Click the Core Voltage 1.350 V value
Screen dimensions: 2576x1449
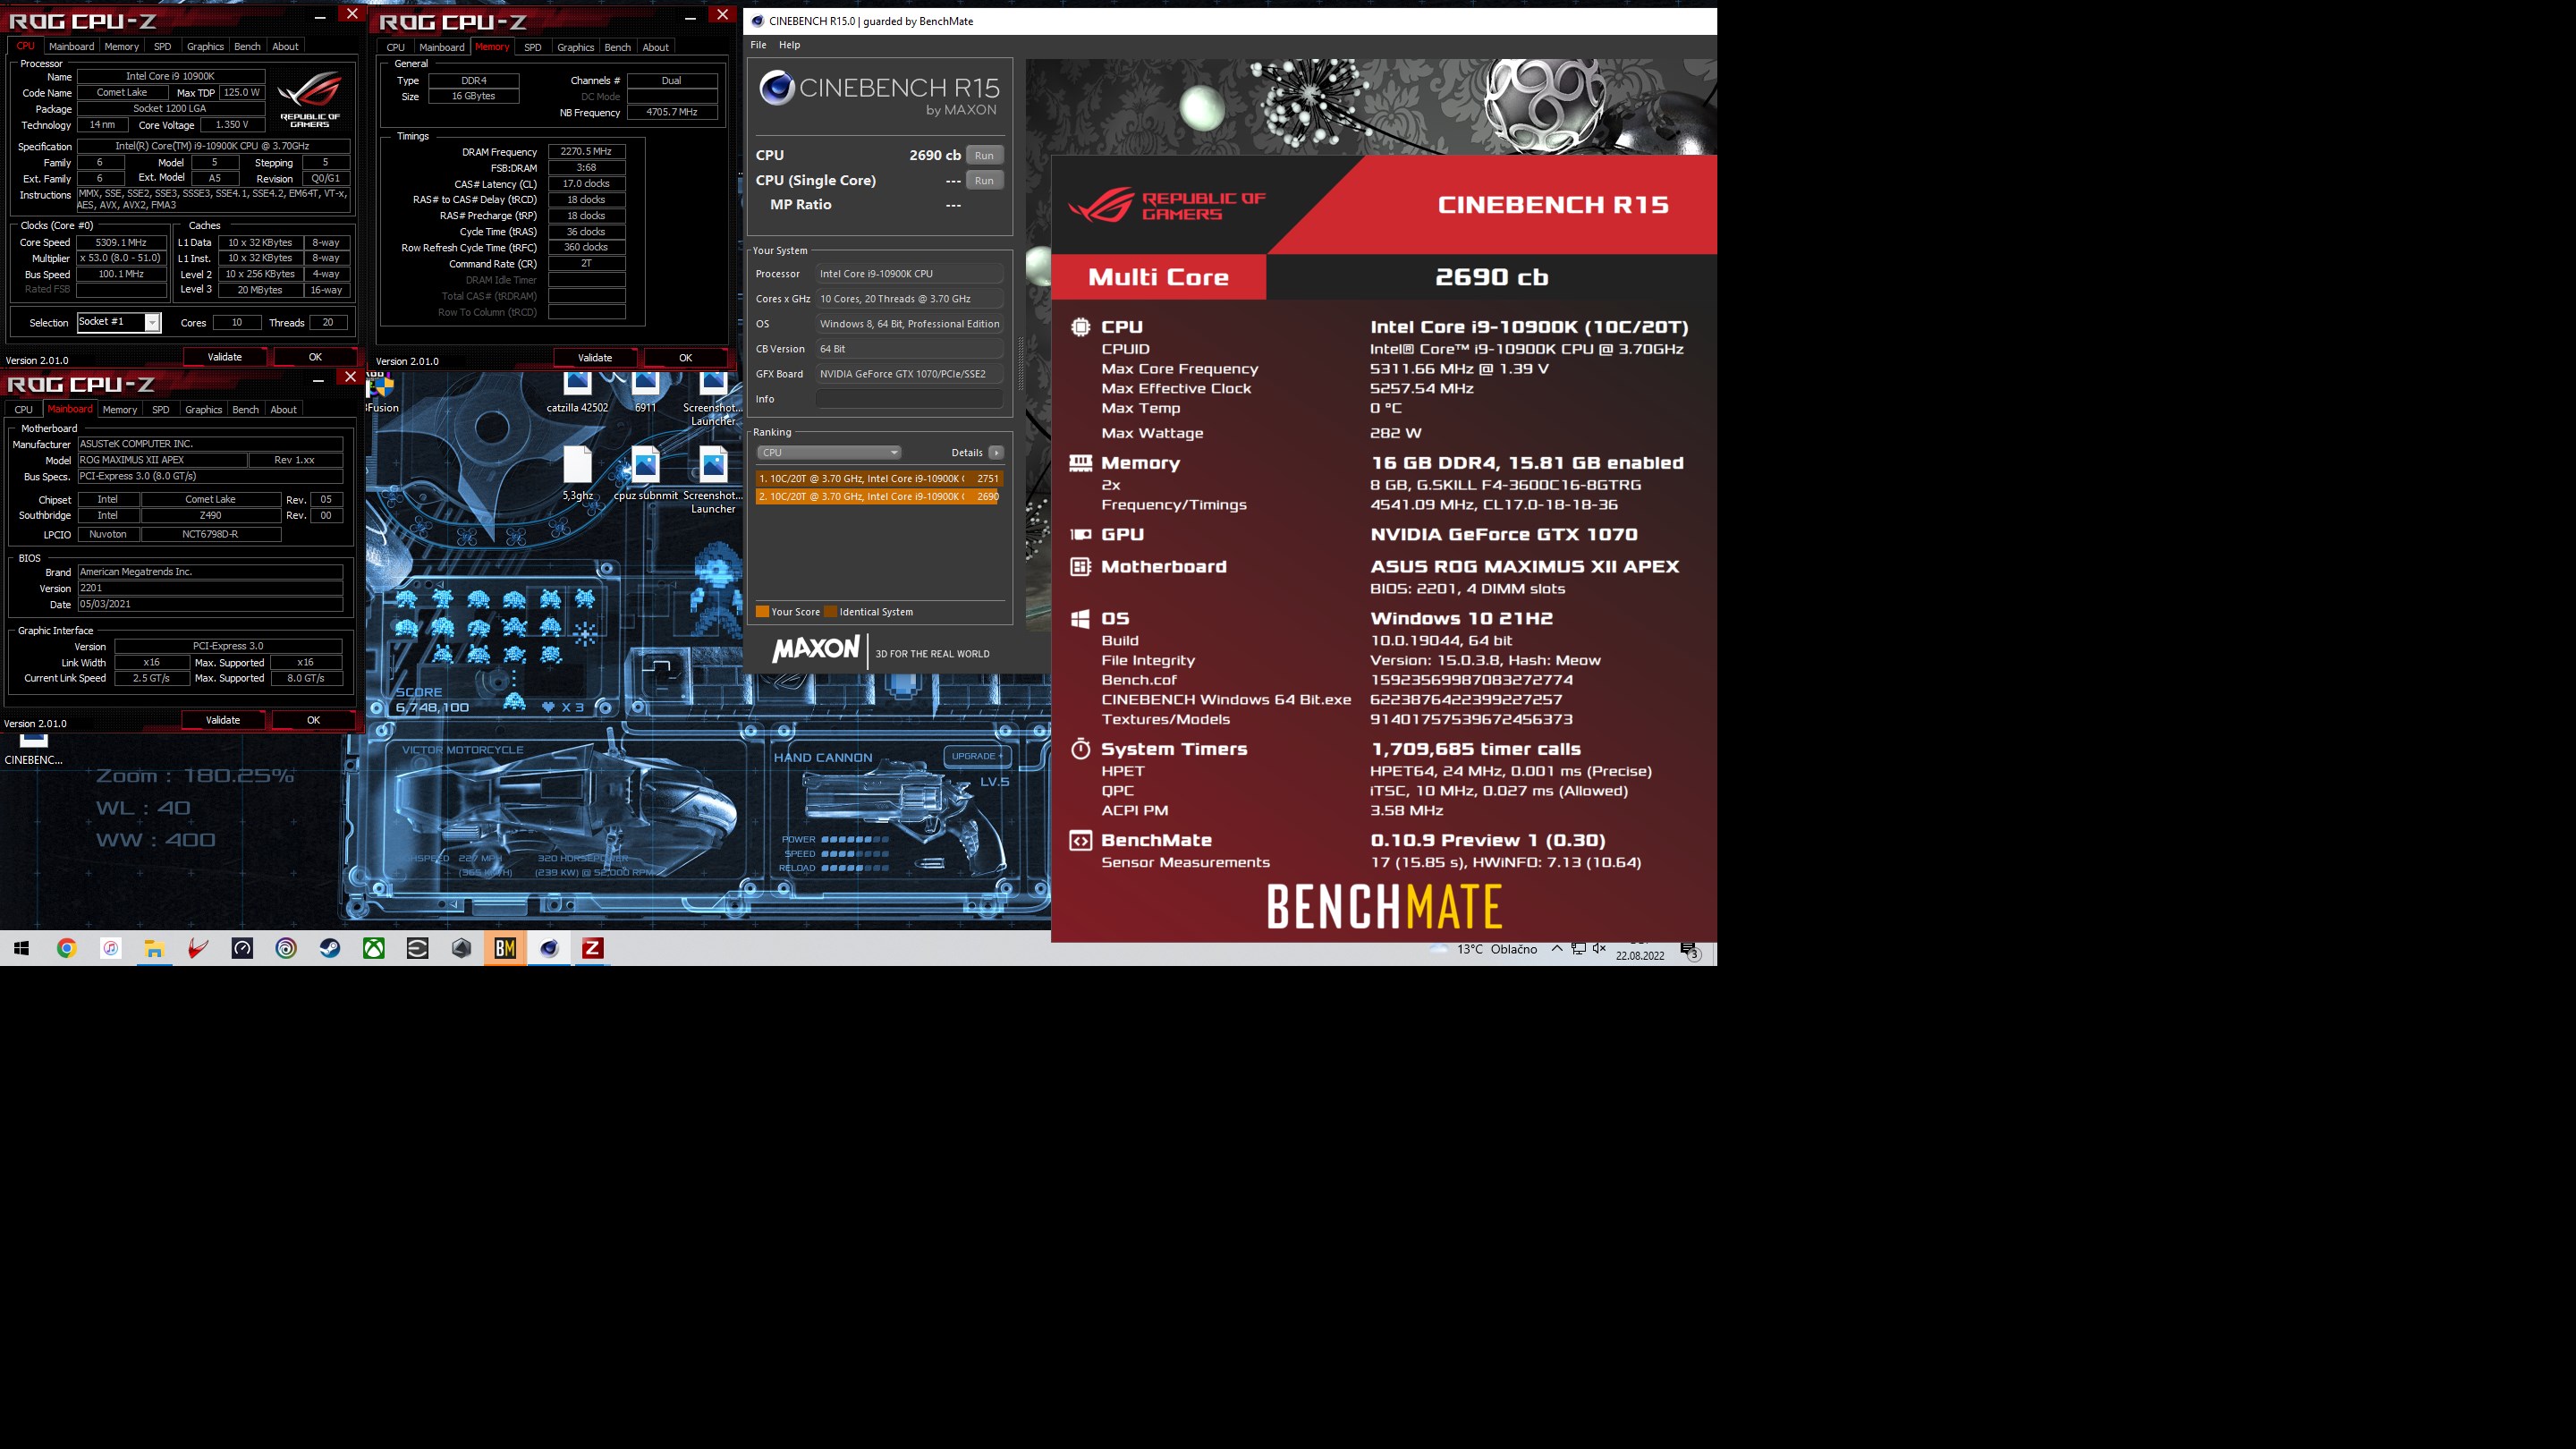tap(232, 125)
